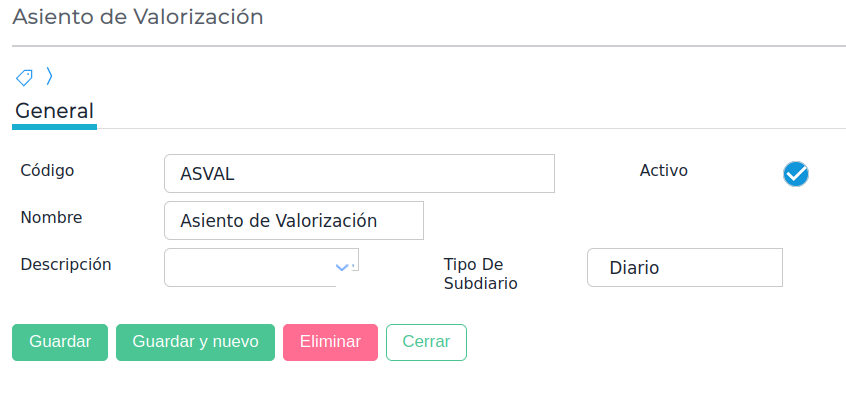Toggle the Activo checkbox
Viewport: 846px width, 416px height.
click(x=795, y=174)
